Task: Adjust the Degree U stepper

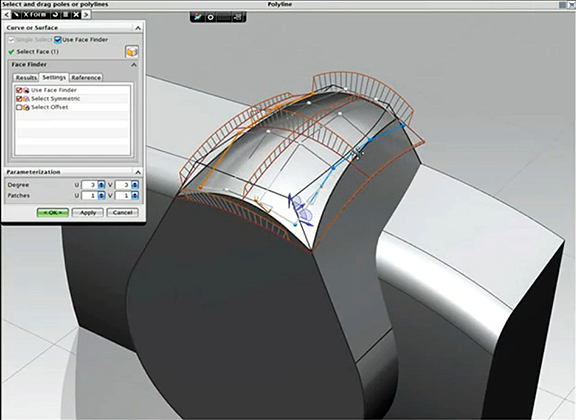Action: (102, 185)
